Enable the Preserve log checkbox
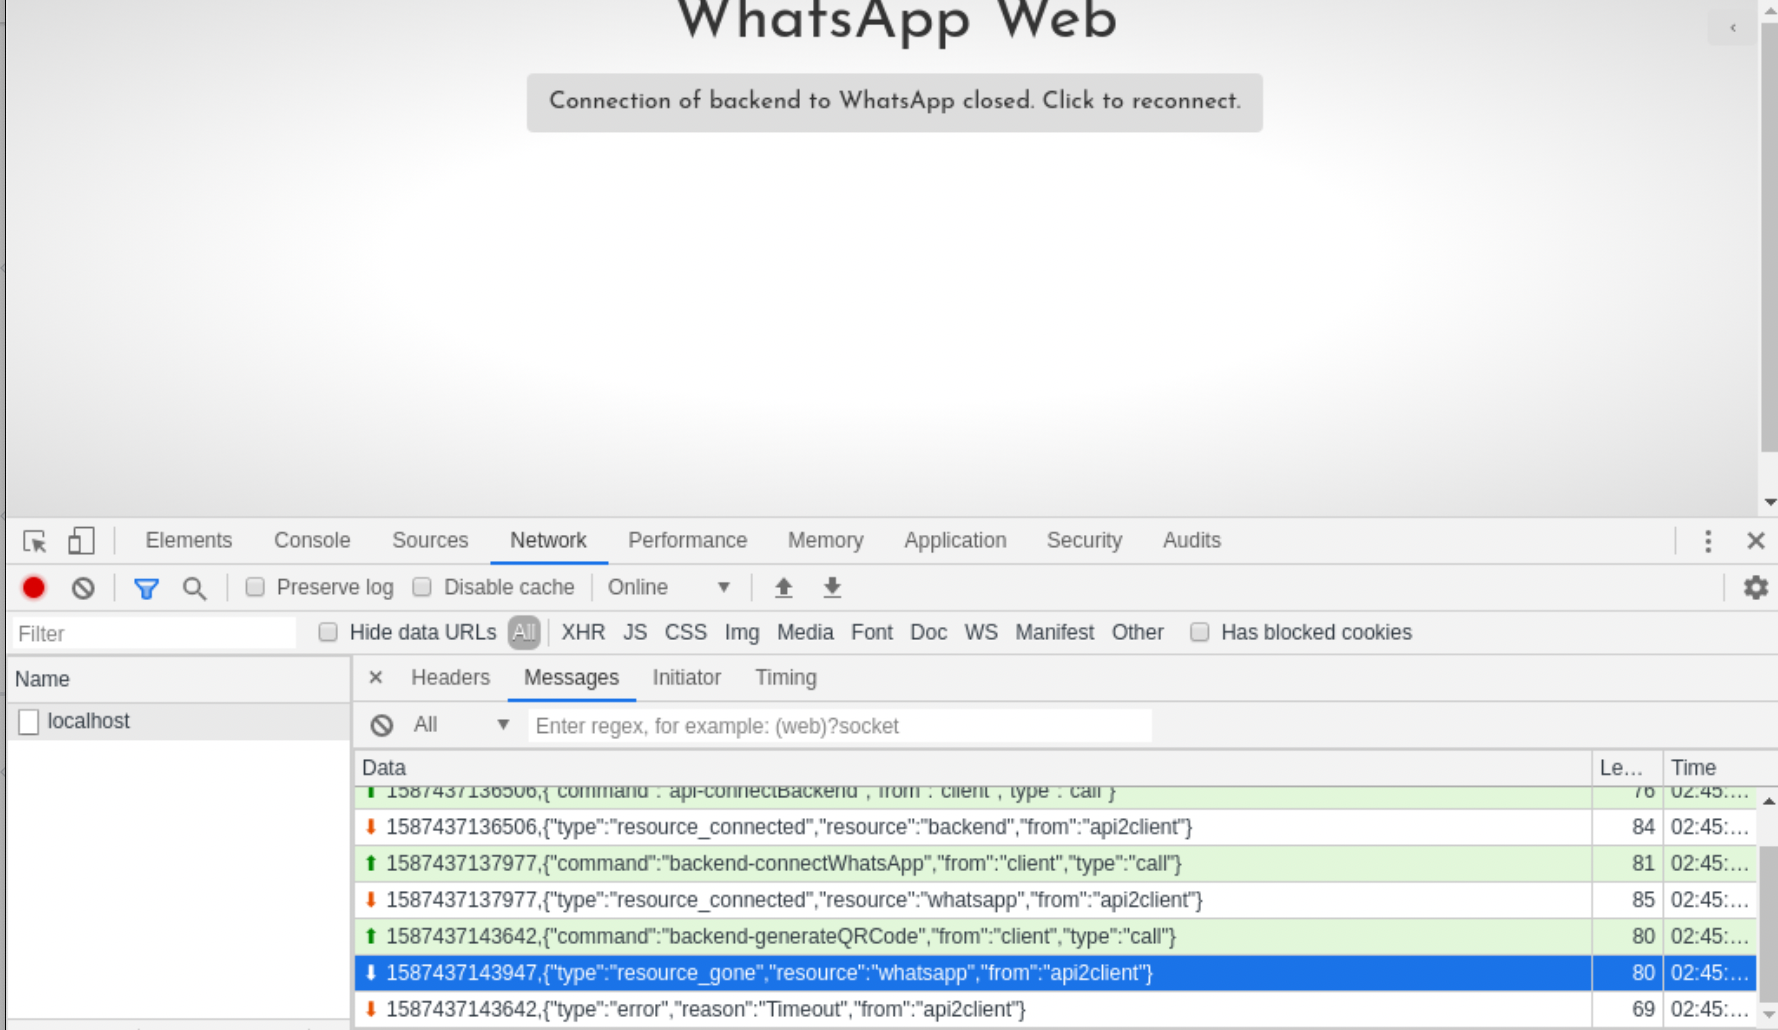The image size is (1778, 1030). pyautogui.click(x=255, y=587)
